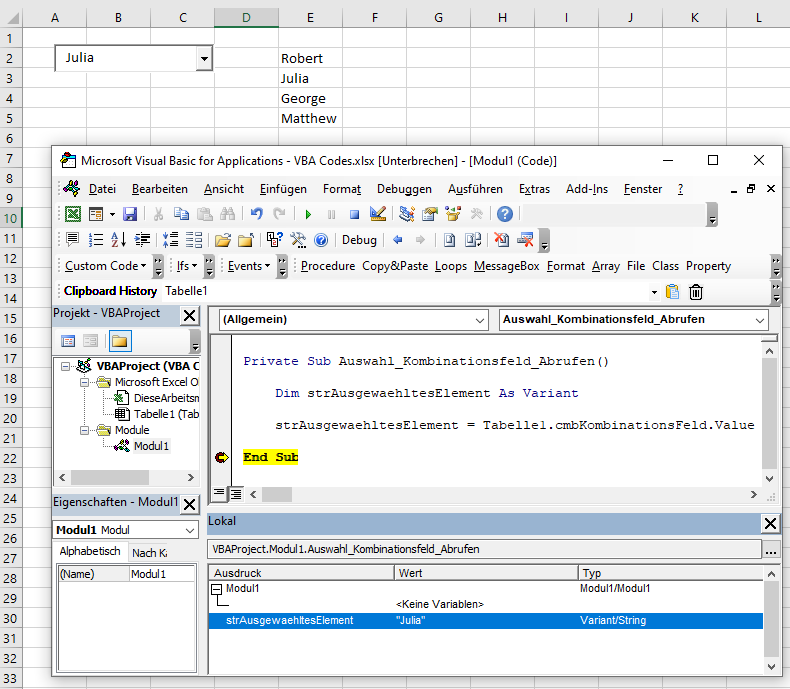790x689 pixels.
Task: Open the help question mark icon
Action: click(x=504, y=214)
